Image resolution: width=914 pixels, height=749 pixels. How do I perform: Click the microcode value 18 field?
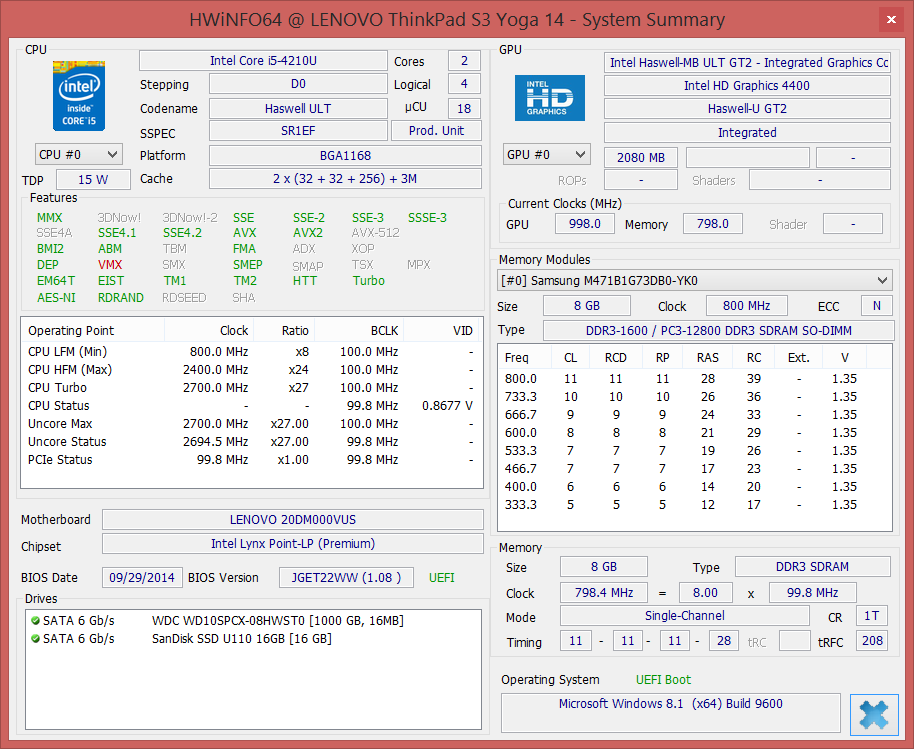[464, 108]
